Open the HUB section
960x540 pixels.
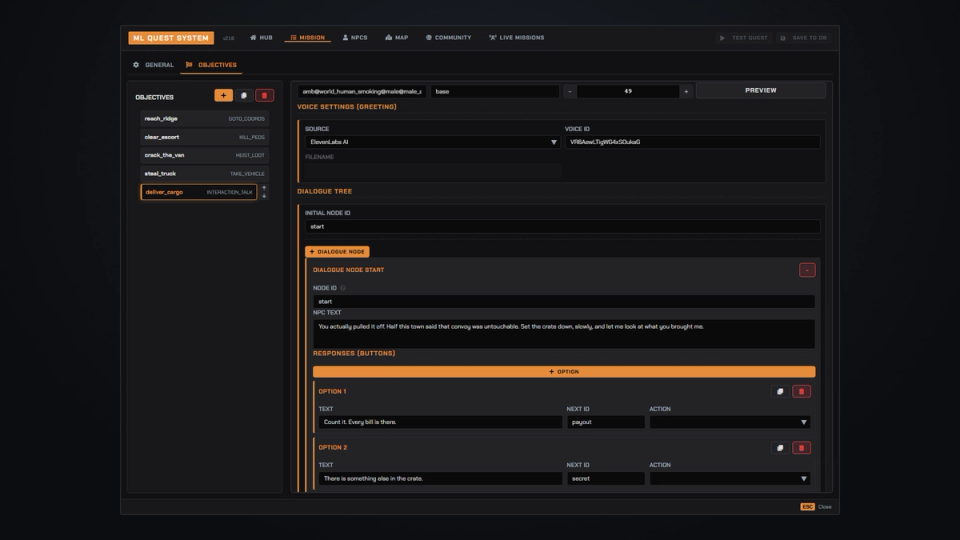[261, 37]
